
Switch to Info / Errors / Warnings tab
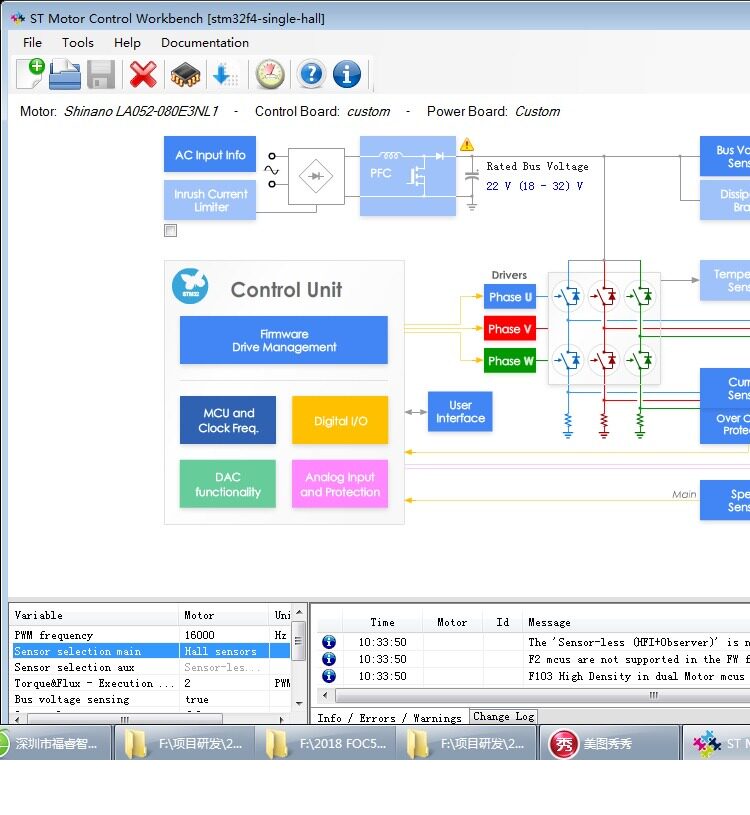(x=389, y=718)
